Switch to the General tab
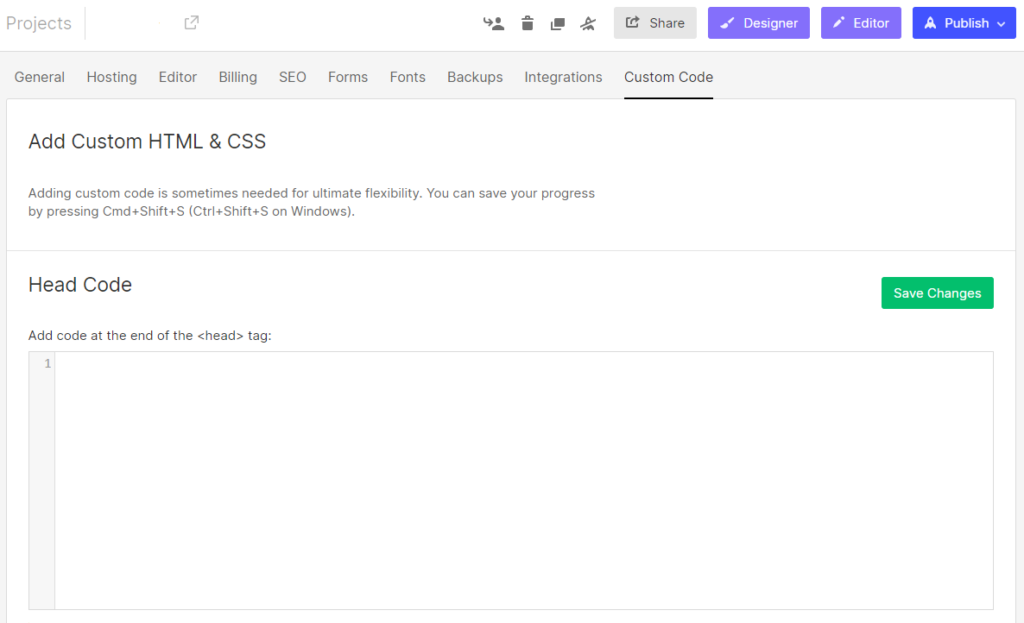 (x=39, y=77)
